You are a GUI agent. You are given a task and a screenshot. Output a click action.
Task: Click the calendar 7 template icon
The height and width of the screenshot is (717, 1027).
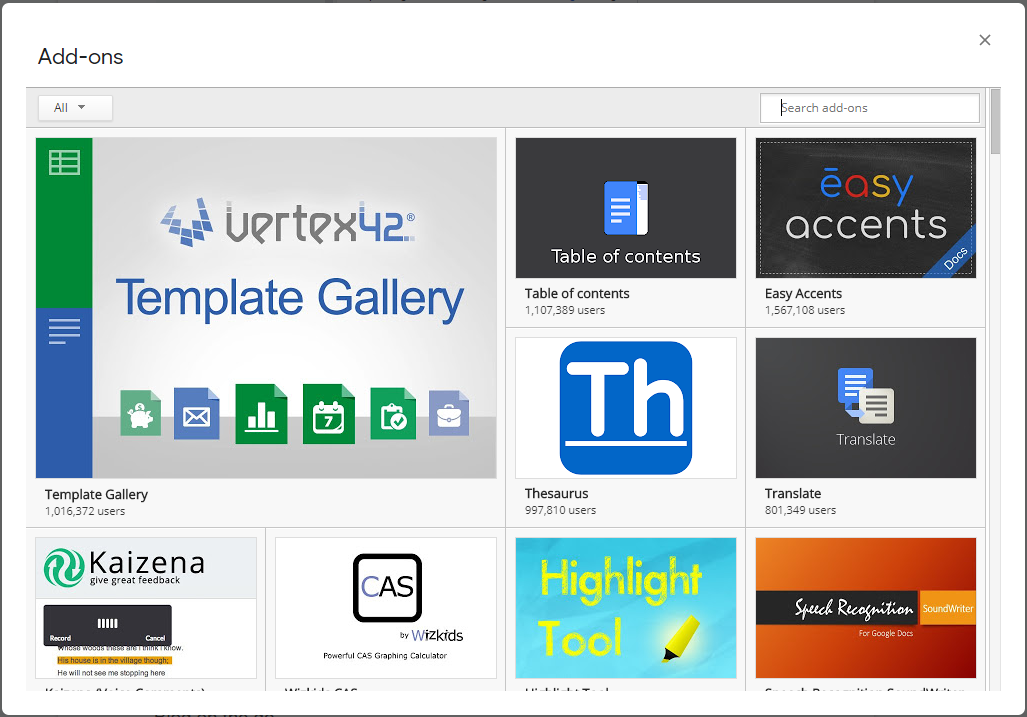coord(329,414)
